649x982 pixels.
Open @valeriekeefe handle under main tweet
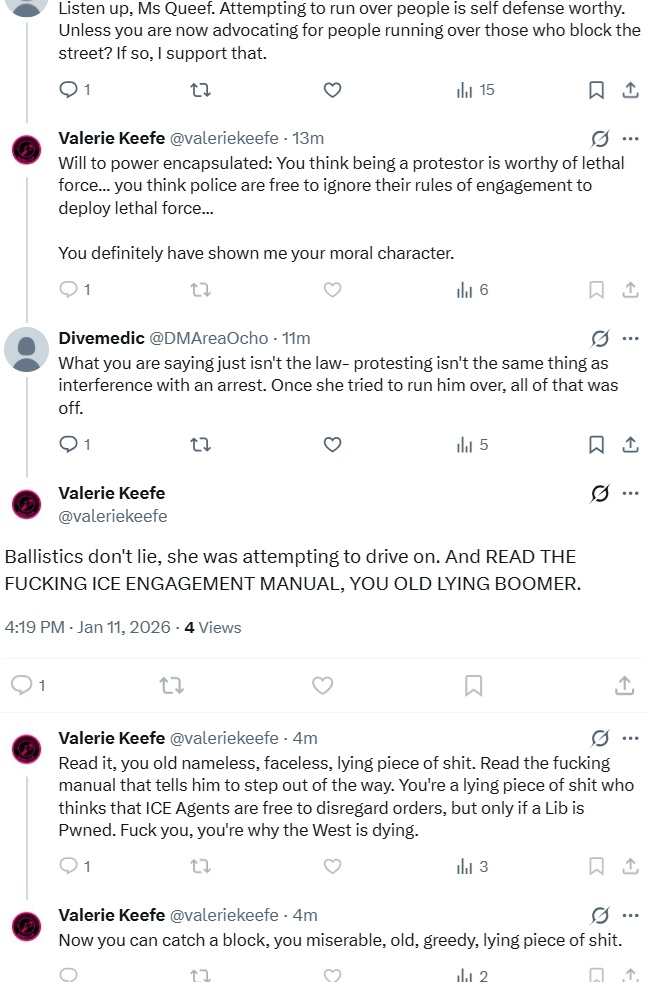[113, 516]
